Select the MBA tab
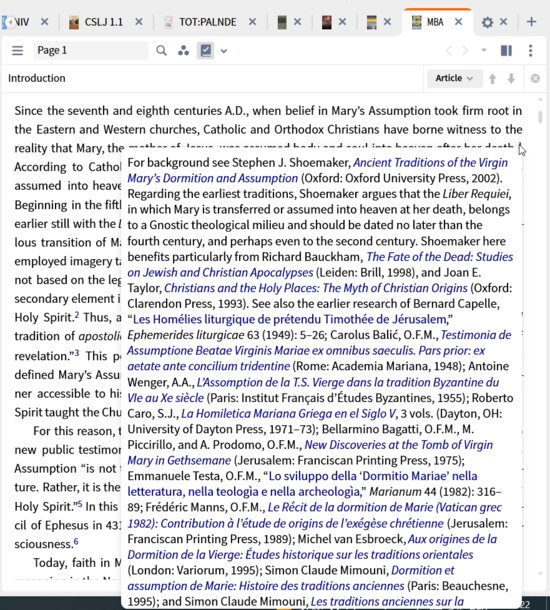 point(428,22)
